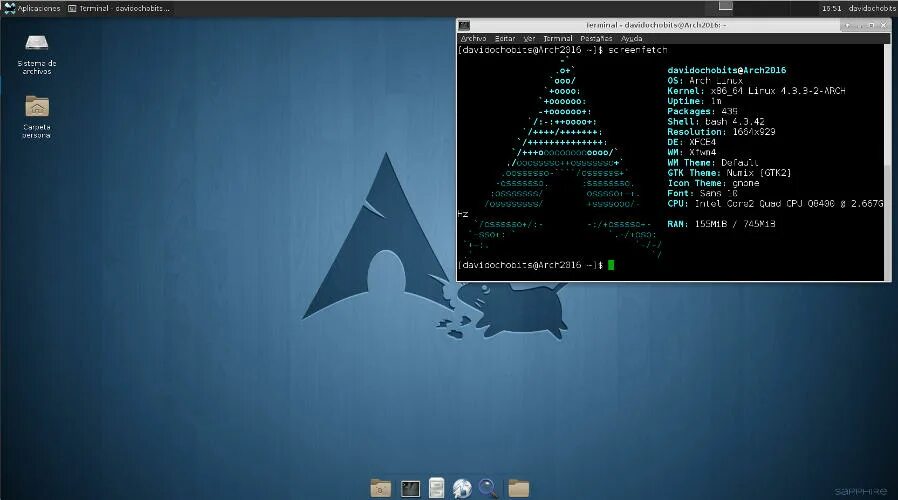Open the Carpeta personal desktop icon
898x500 pixels.
tap(37, 117)
